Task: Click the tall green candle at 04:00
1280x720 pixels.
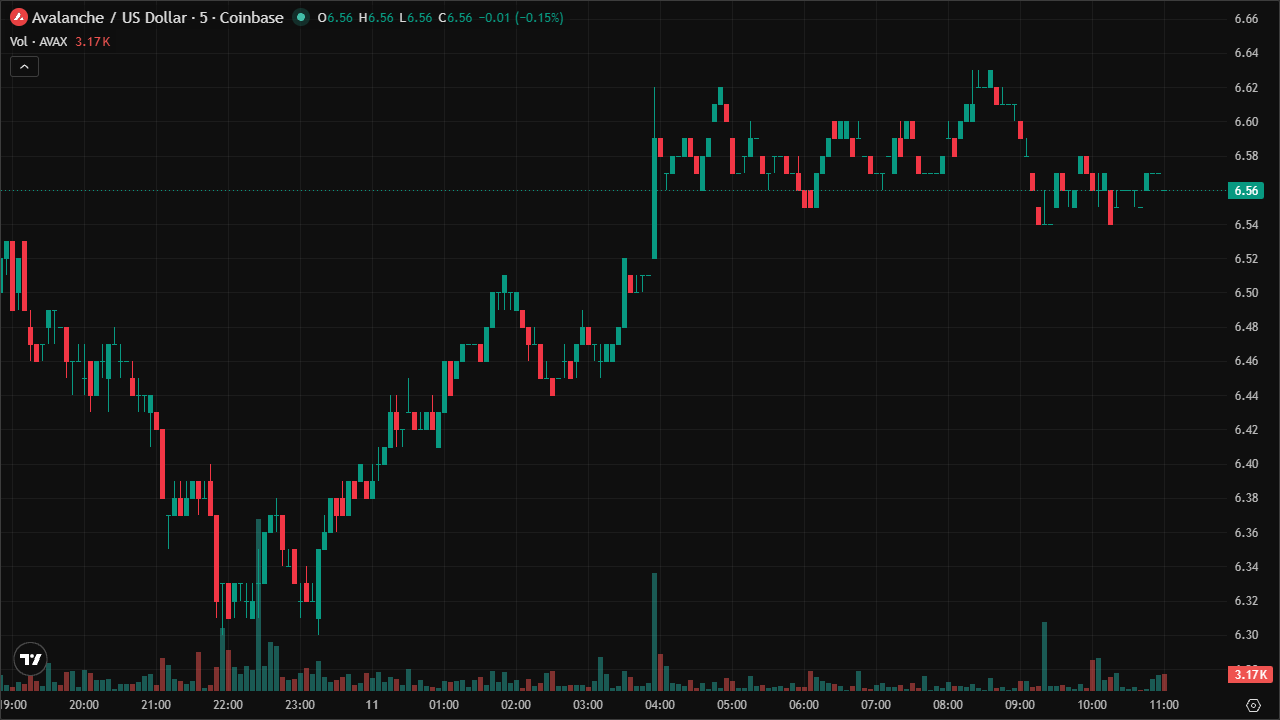Action: pyautogui.click(x=654, y=198)
